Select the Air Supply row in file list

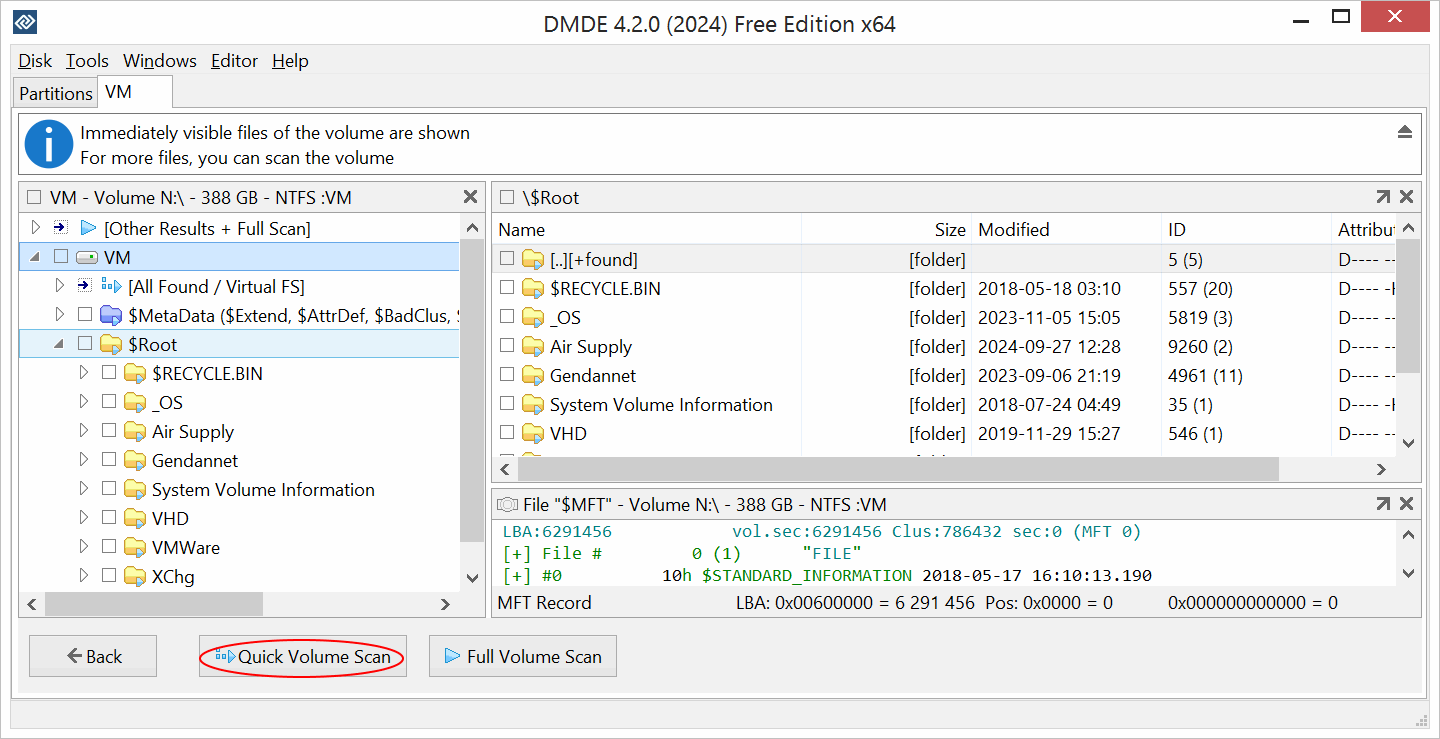(944, 347)
